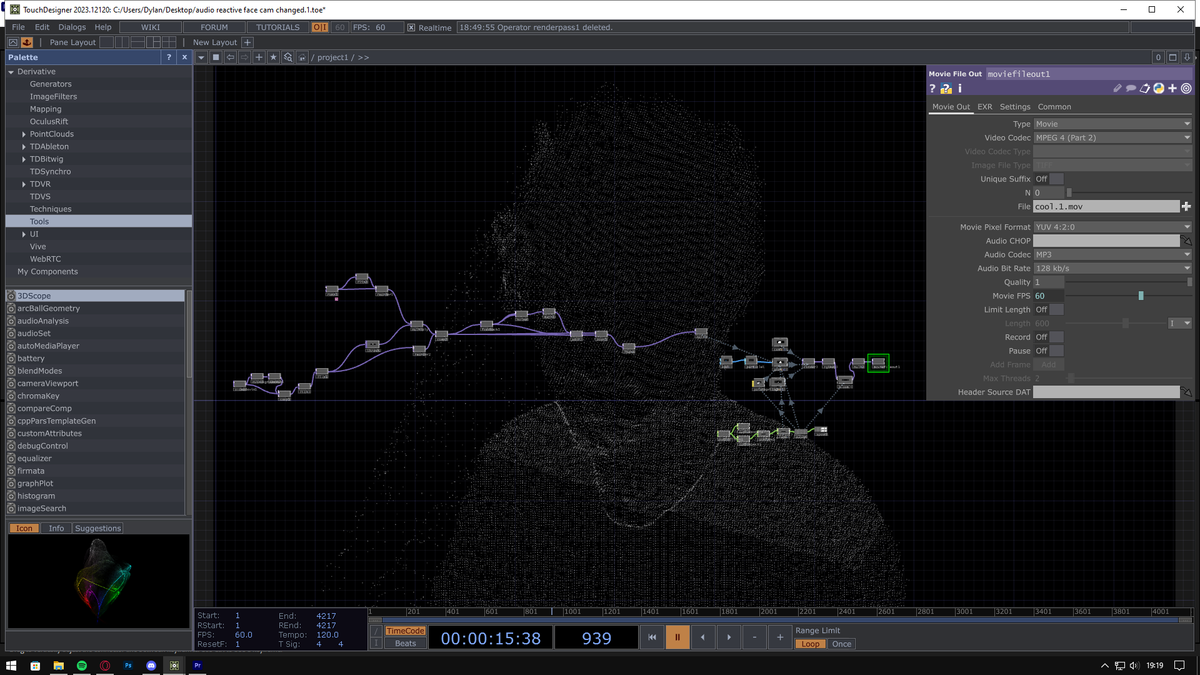Open the Dialogs menu
The width and height of the screenshot is (1200, 675).
point(71,27)
